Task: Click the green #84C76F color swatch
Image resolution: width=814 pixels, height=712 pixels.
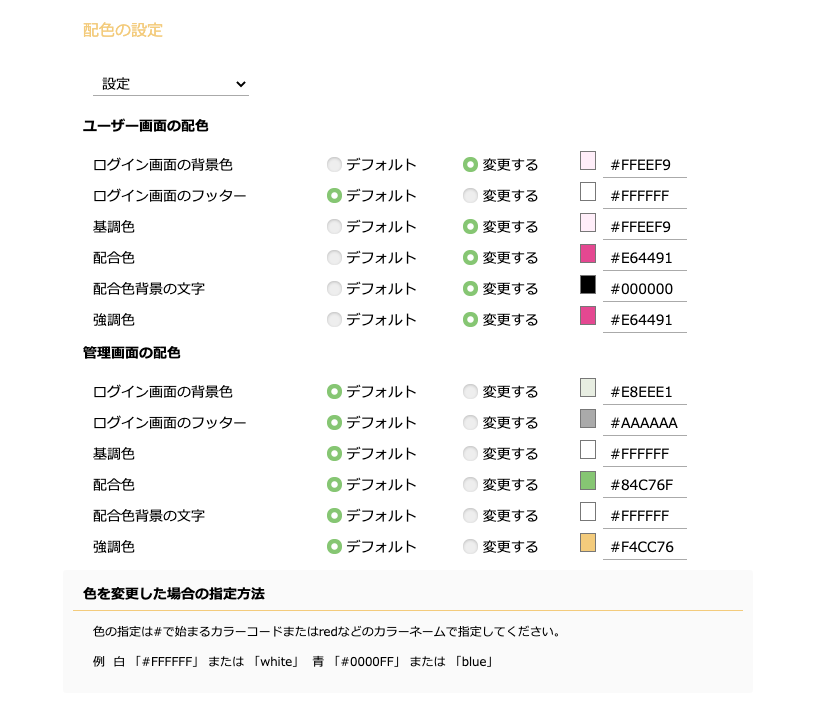Action: click(588, 481)
